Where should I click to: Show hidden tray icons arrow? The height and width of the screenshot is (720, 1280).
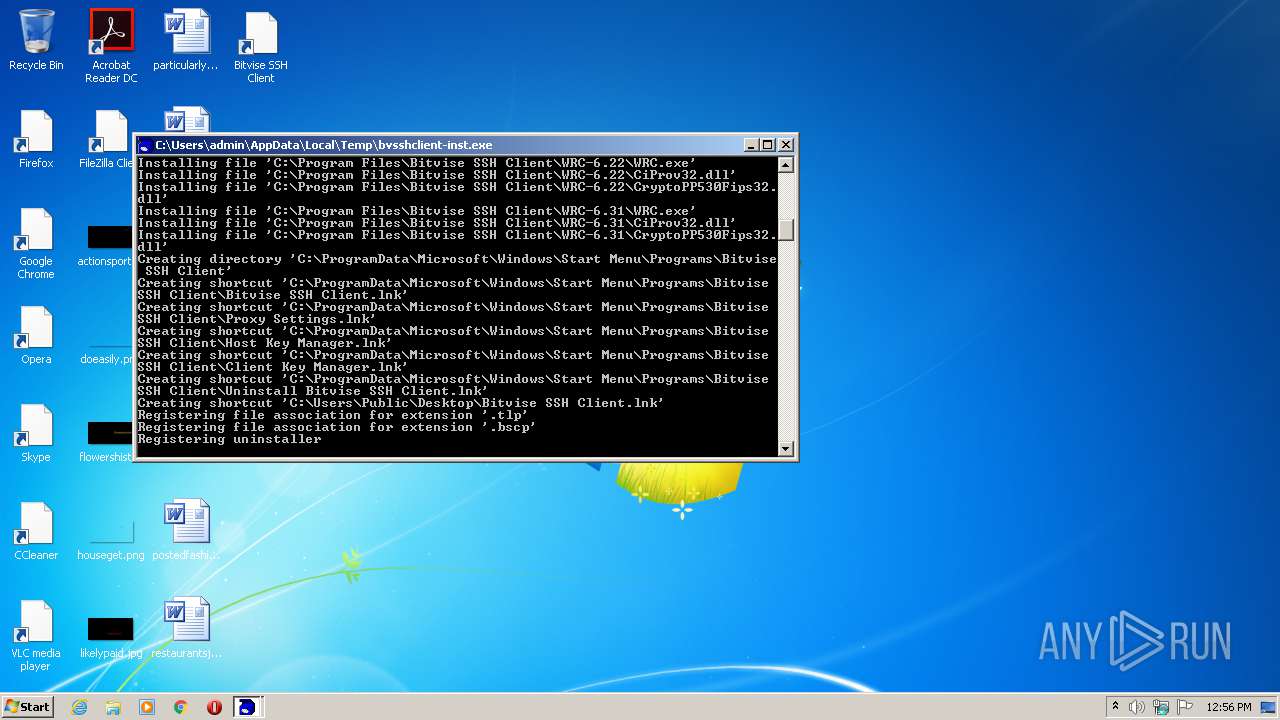coord(1115,707)
